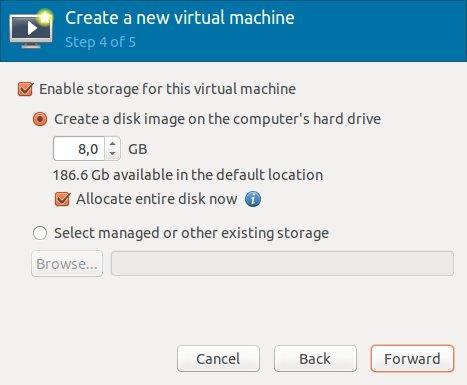Click the blue info icon beside Allocate option
467x385 pixels.
(253, 199)
